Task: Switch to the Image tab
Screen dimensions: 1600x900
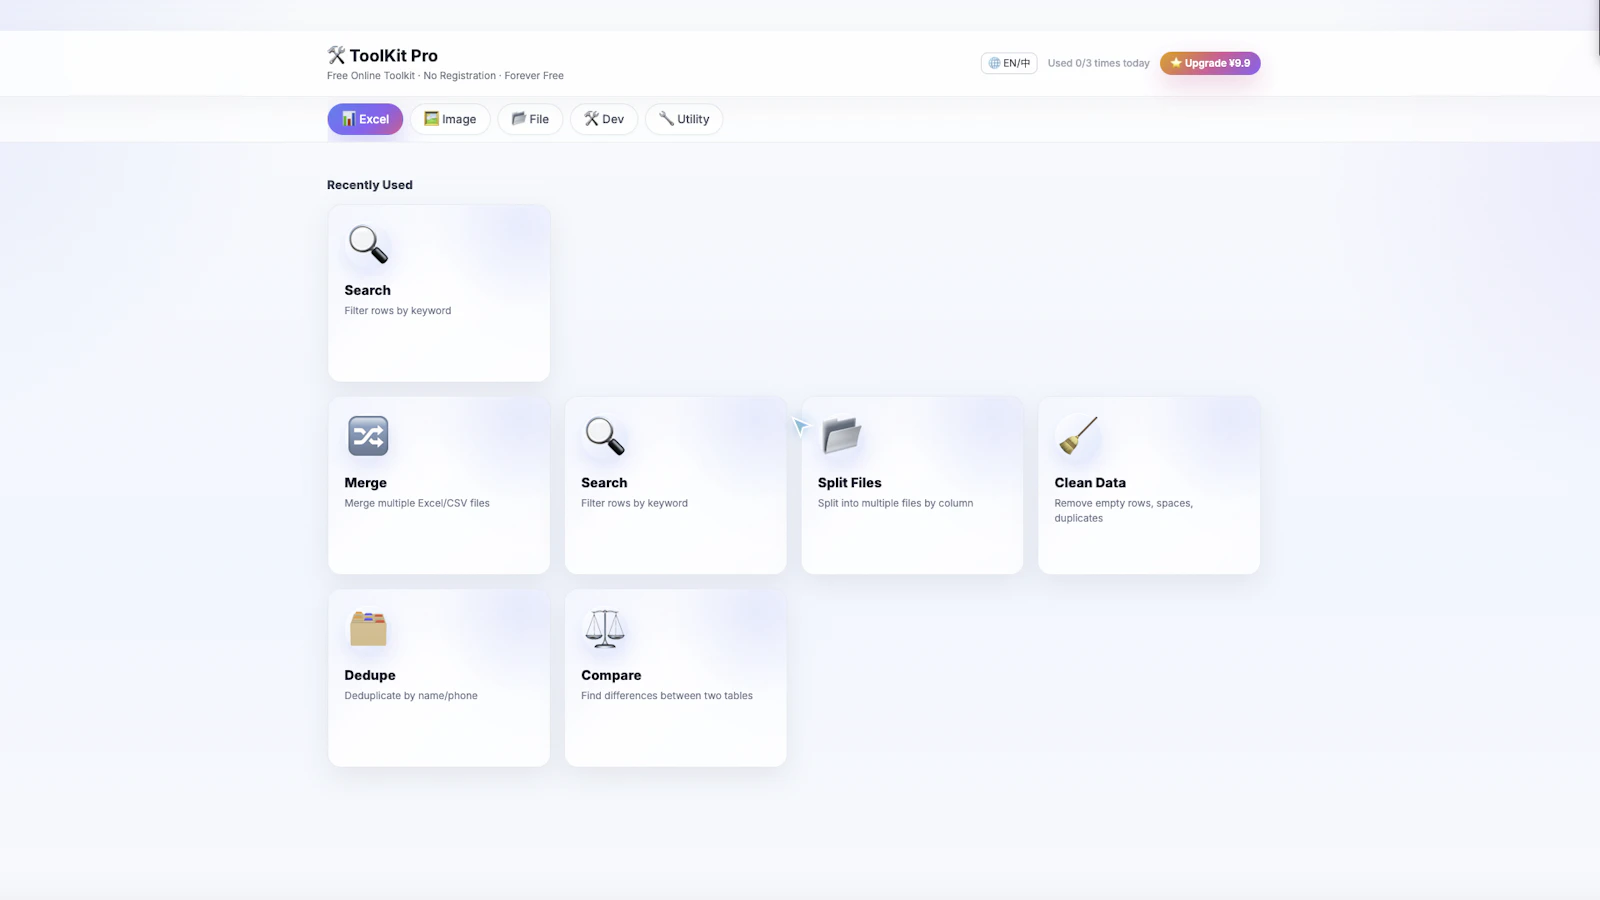Action: click(450, 119)
